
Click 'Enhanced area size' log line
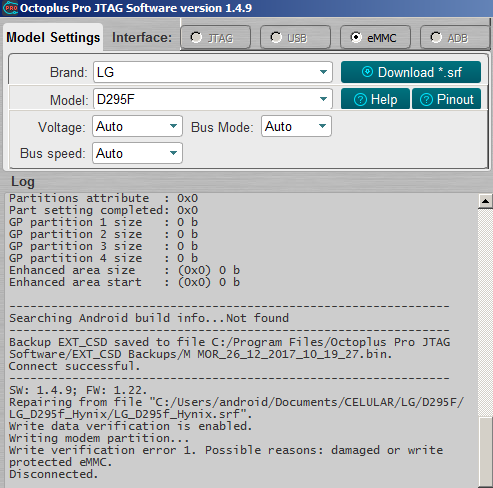124,270
